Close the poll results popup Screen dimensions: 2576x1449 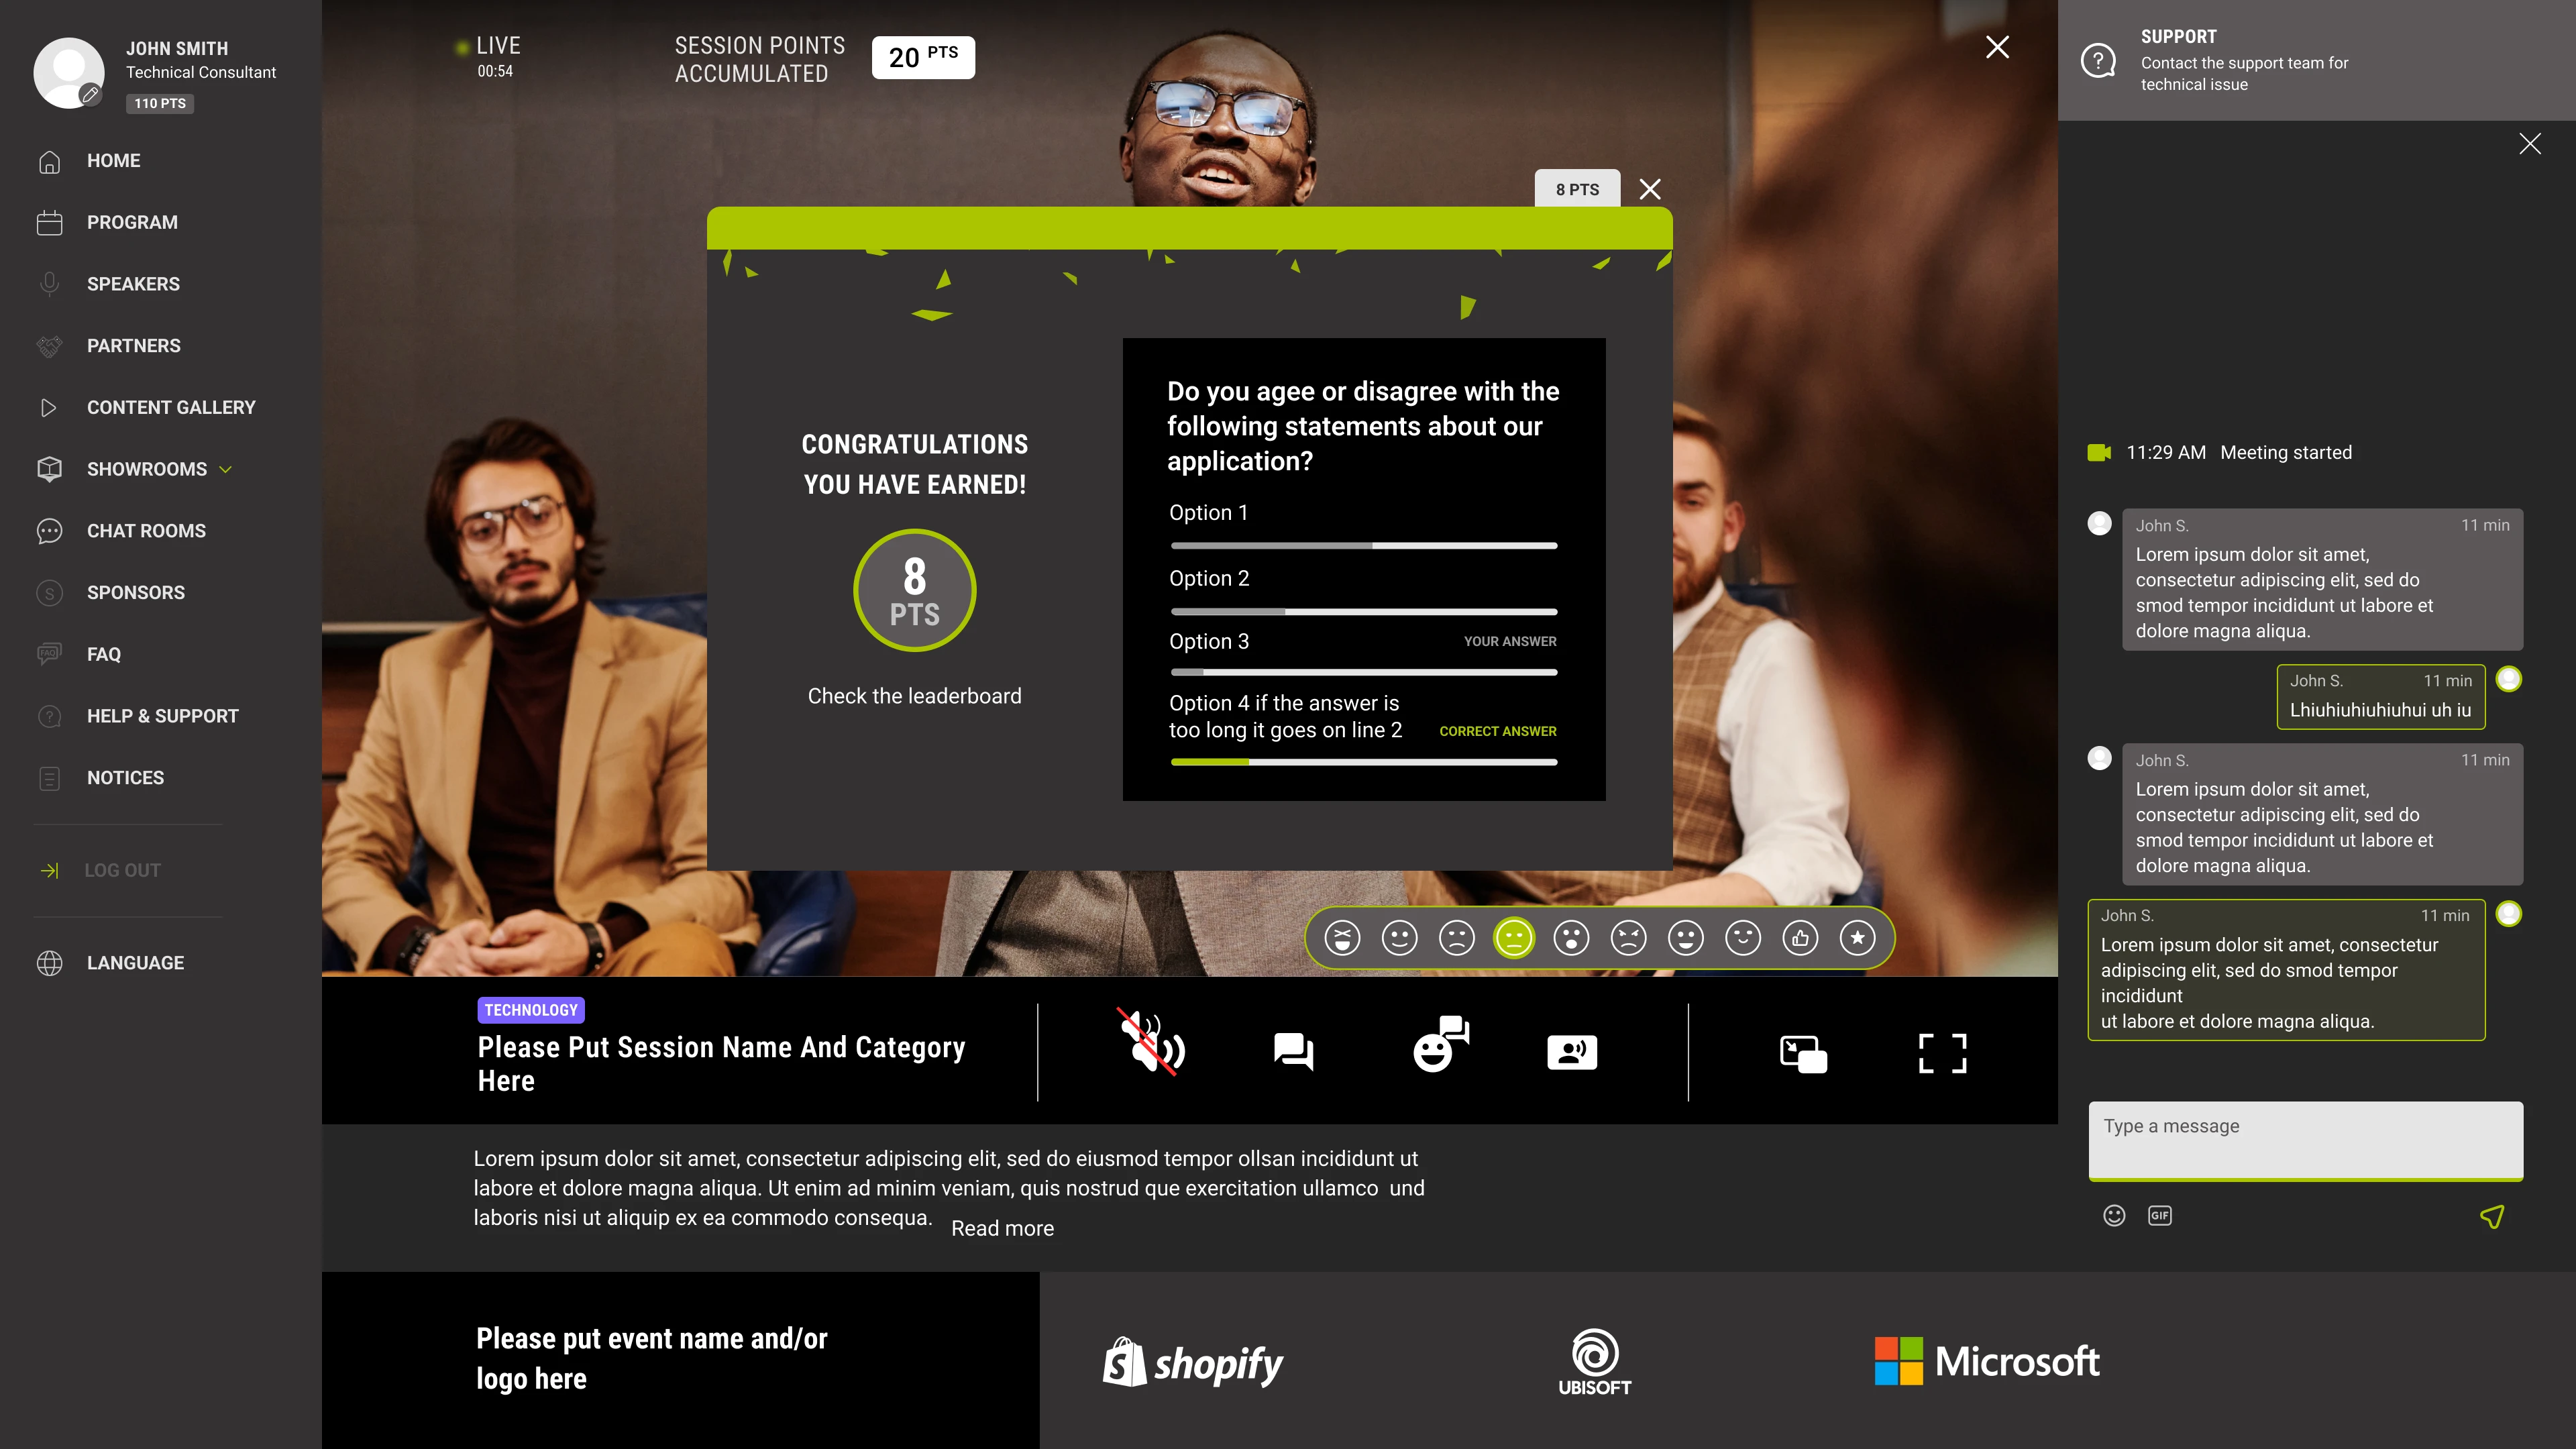pos(1650,189)
